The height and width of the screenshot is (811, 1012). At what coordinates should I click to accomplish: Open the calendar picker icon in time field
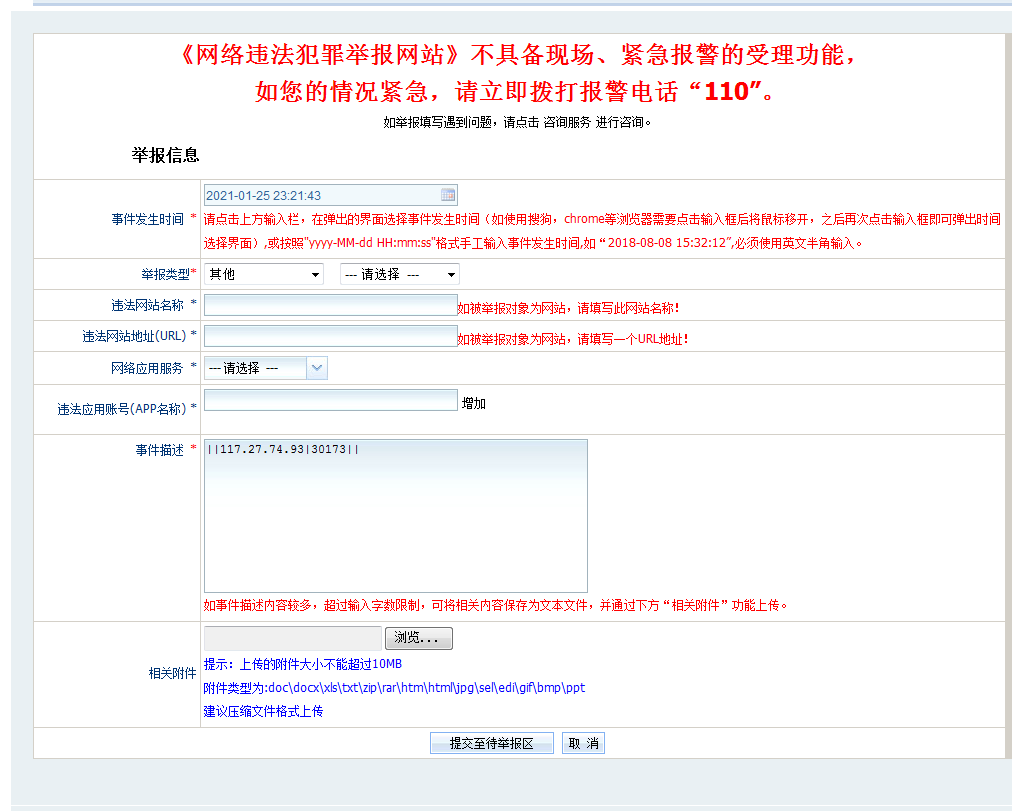click(448, 195)
